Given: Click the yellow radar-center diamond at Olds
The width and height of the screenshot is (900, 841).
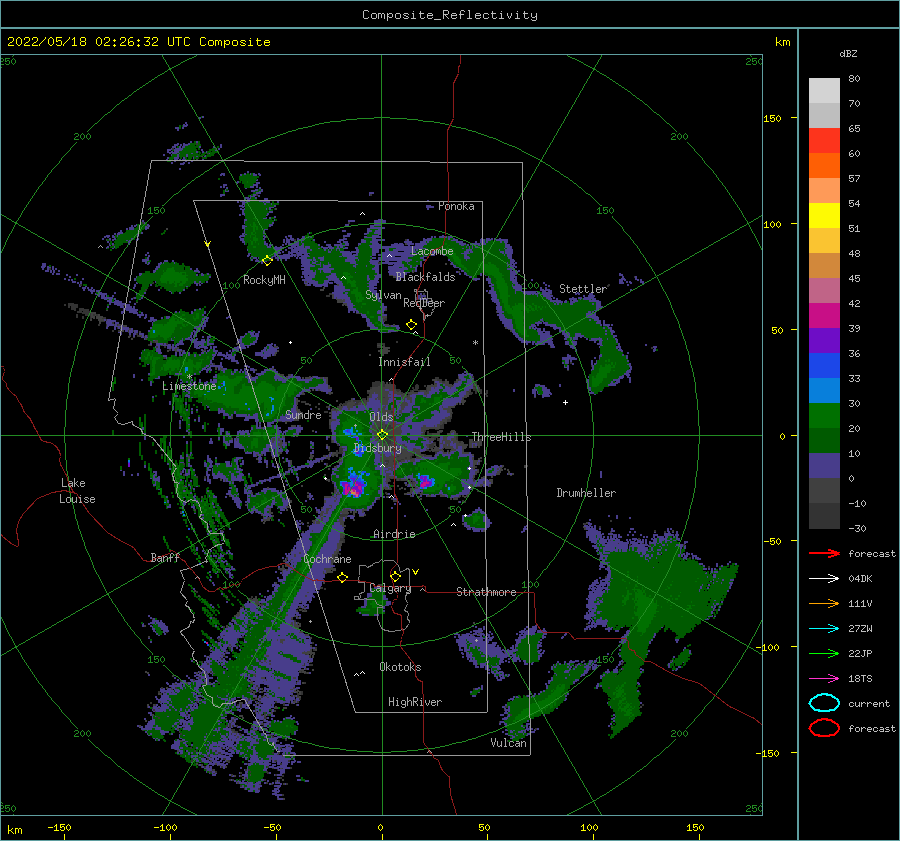Looking at the screenshot, I should coord(382,435).
